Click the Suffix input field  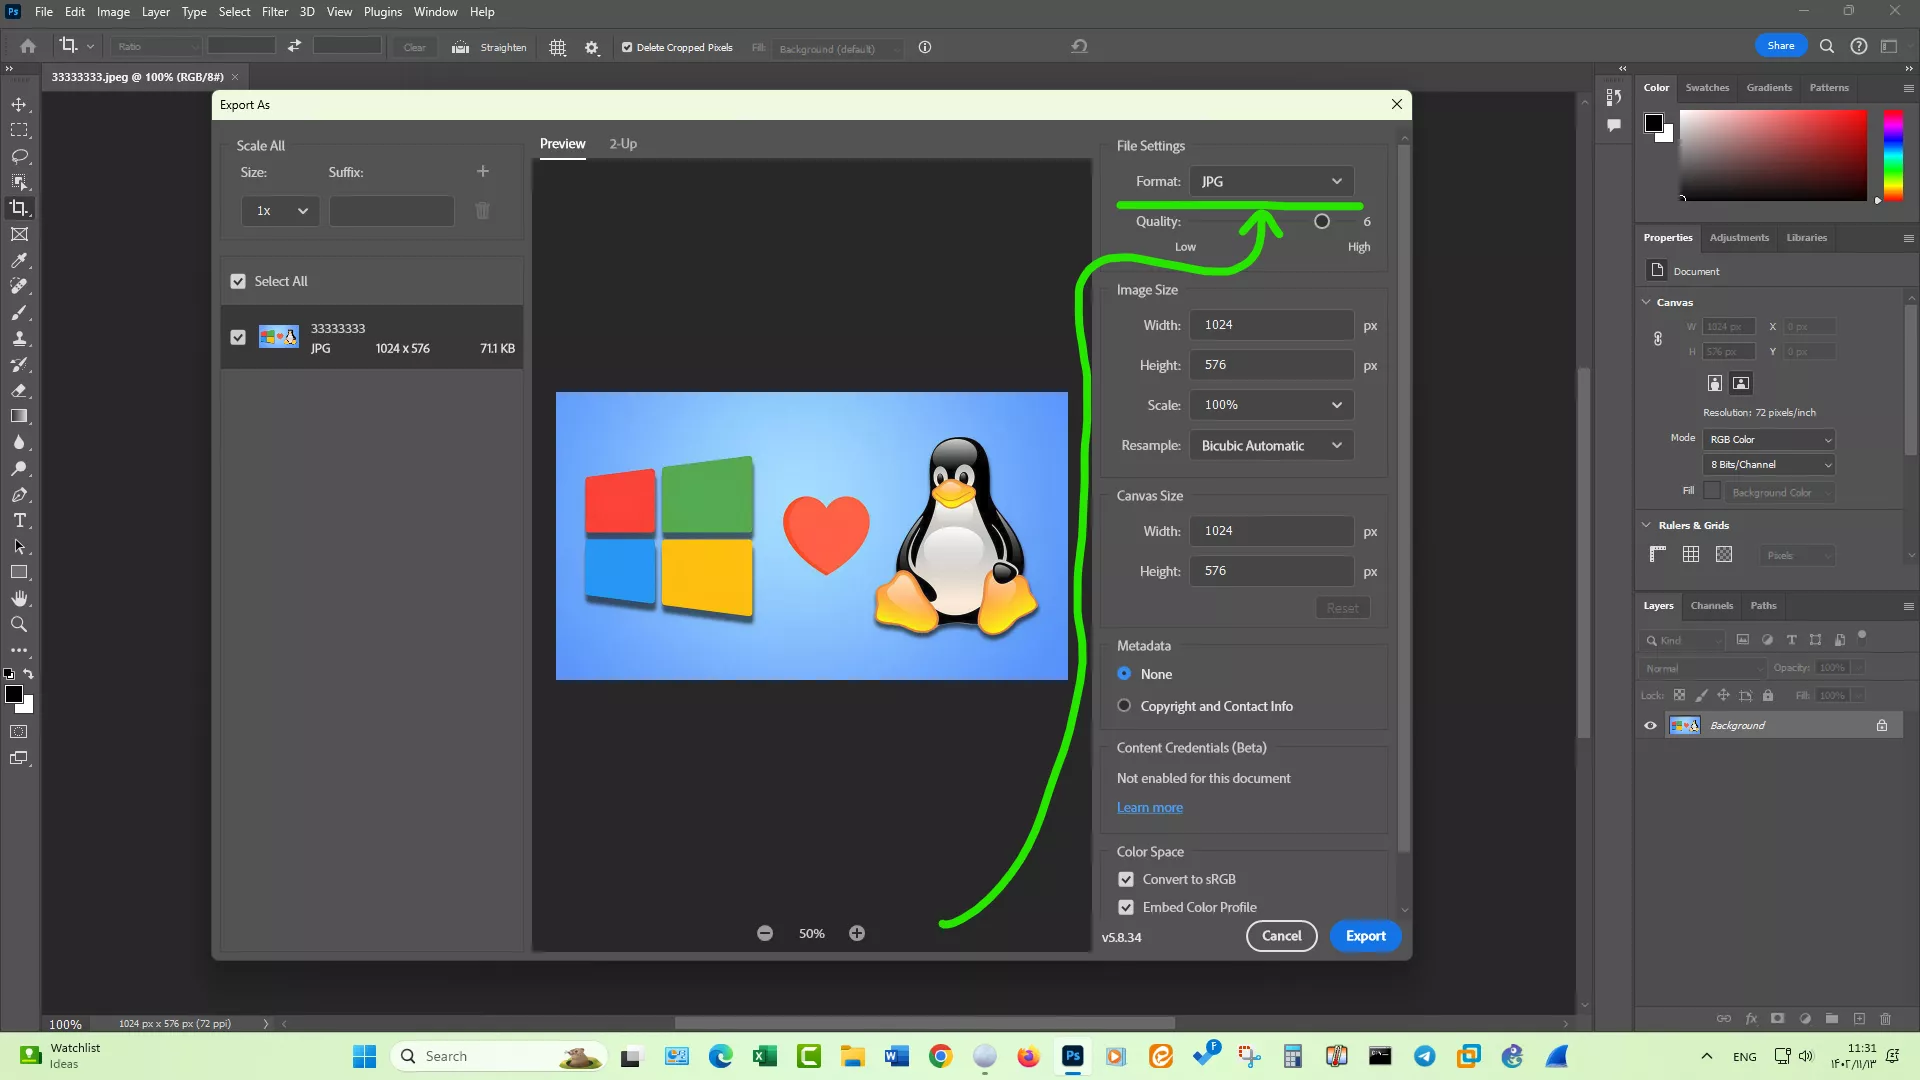pos(391,211)
